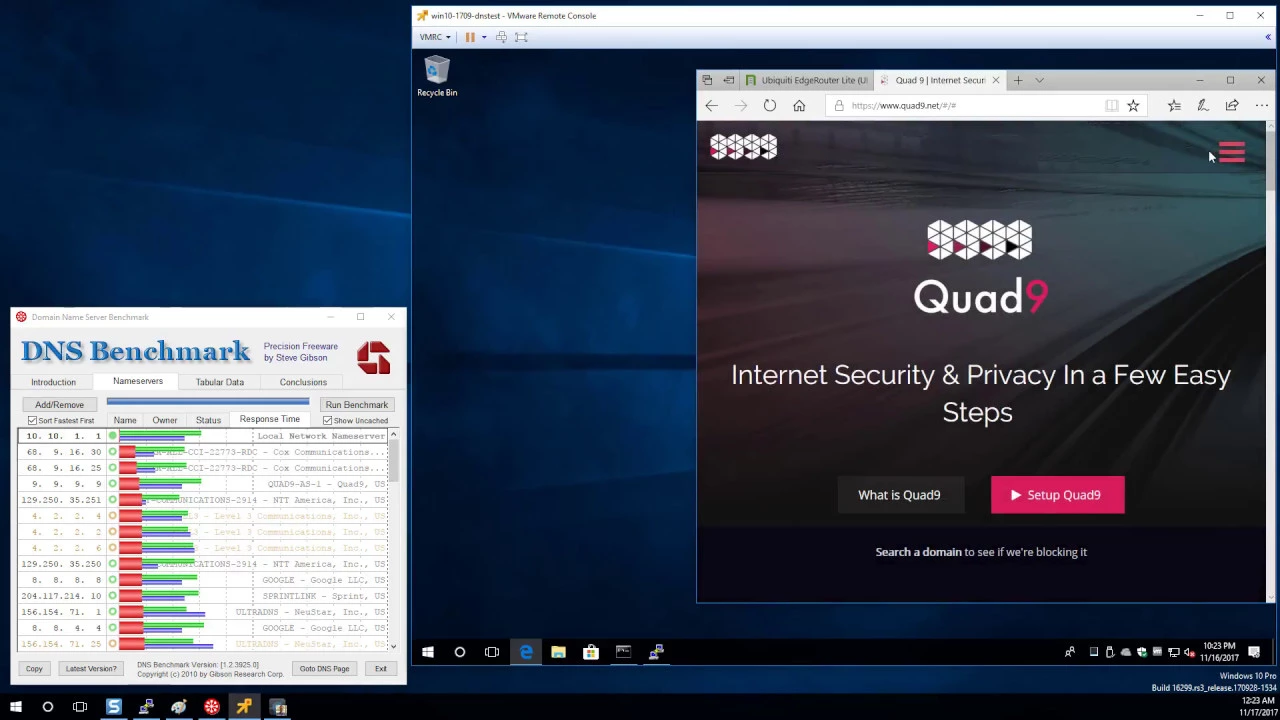This screenshot has width=1280, height=720.
Task: Click the Gibson Research logo in DNS Benchmark
Action: pos(374,357)
